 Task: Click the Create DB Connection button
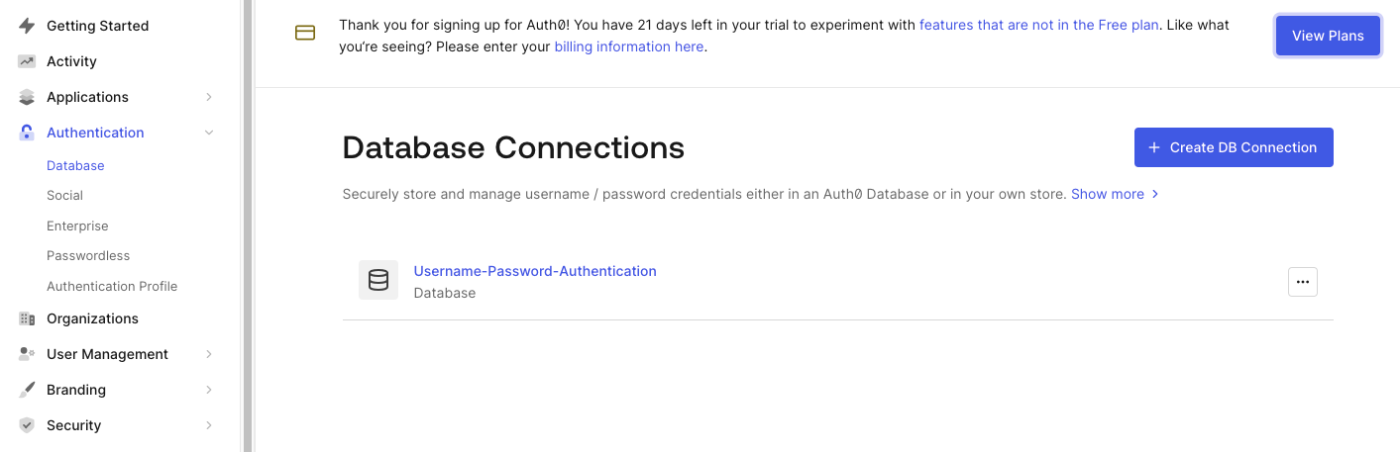coord(1233,147)
